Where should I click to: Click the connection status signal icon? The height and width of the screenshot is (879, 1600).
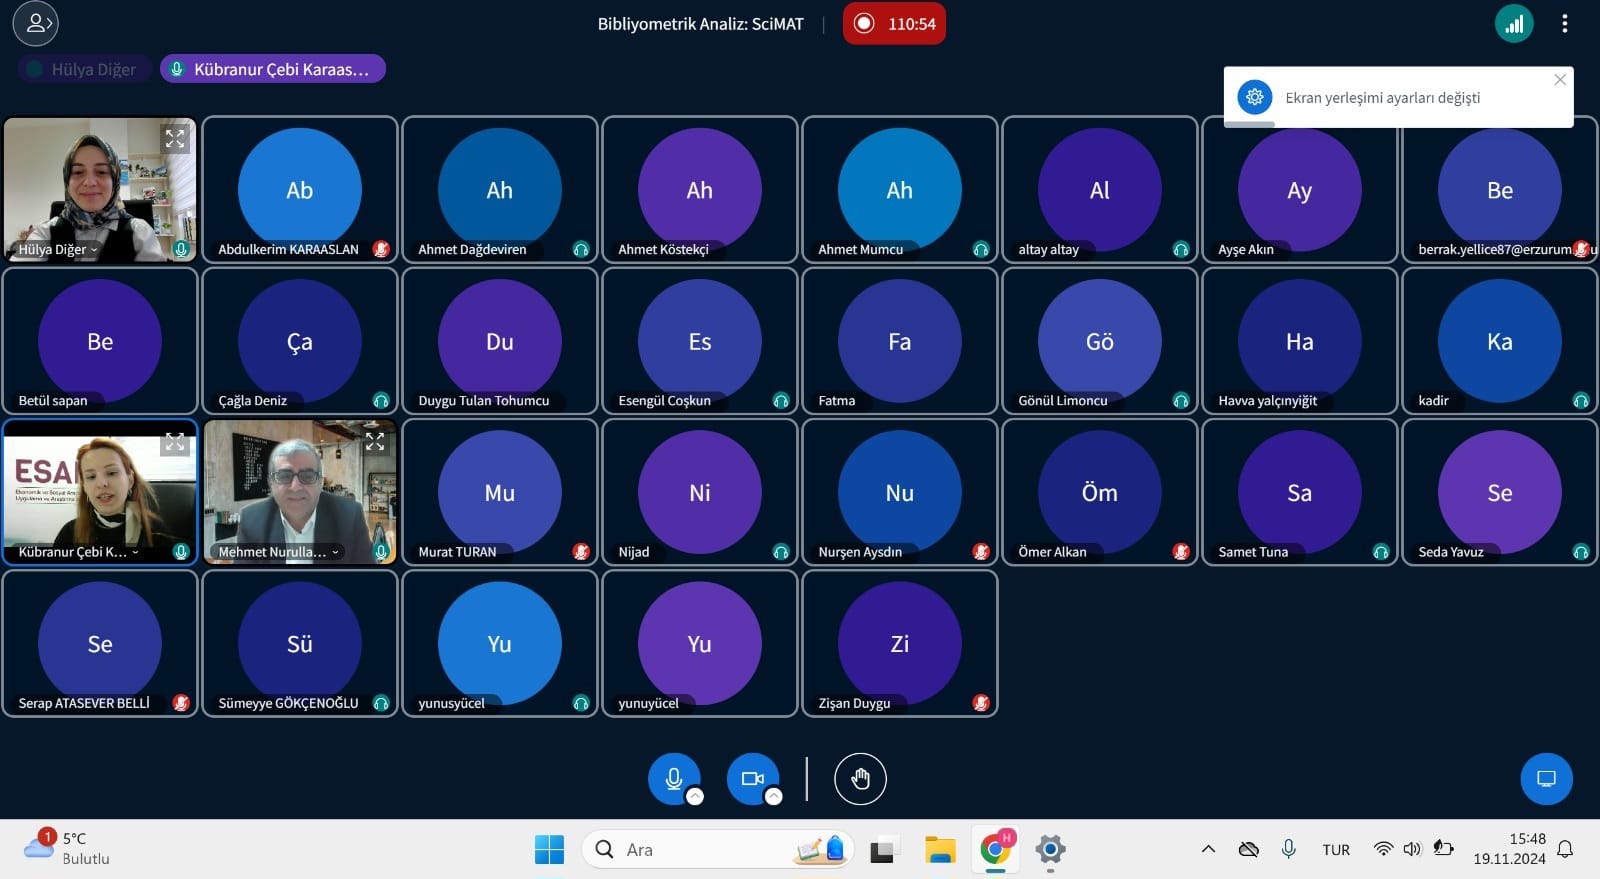1514,24
